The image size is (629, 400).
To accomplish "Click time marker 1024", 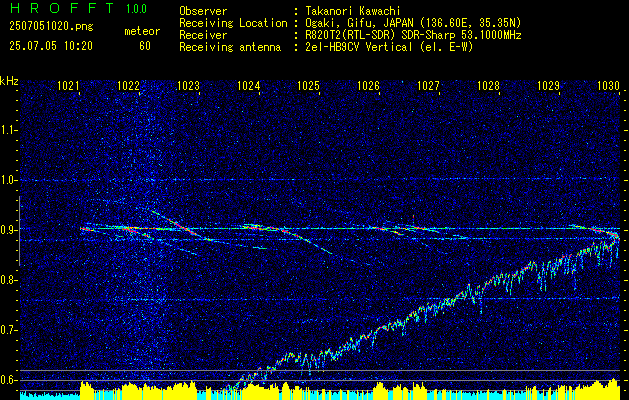I will pos(249,85).
